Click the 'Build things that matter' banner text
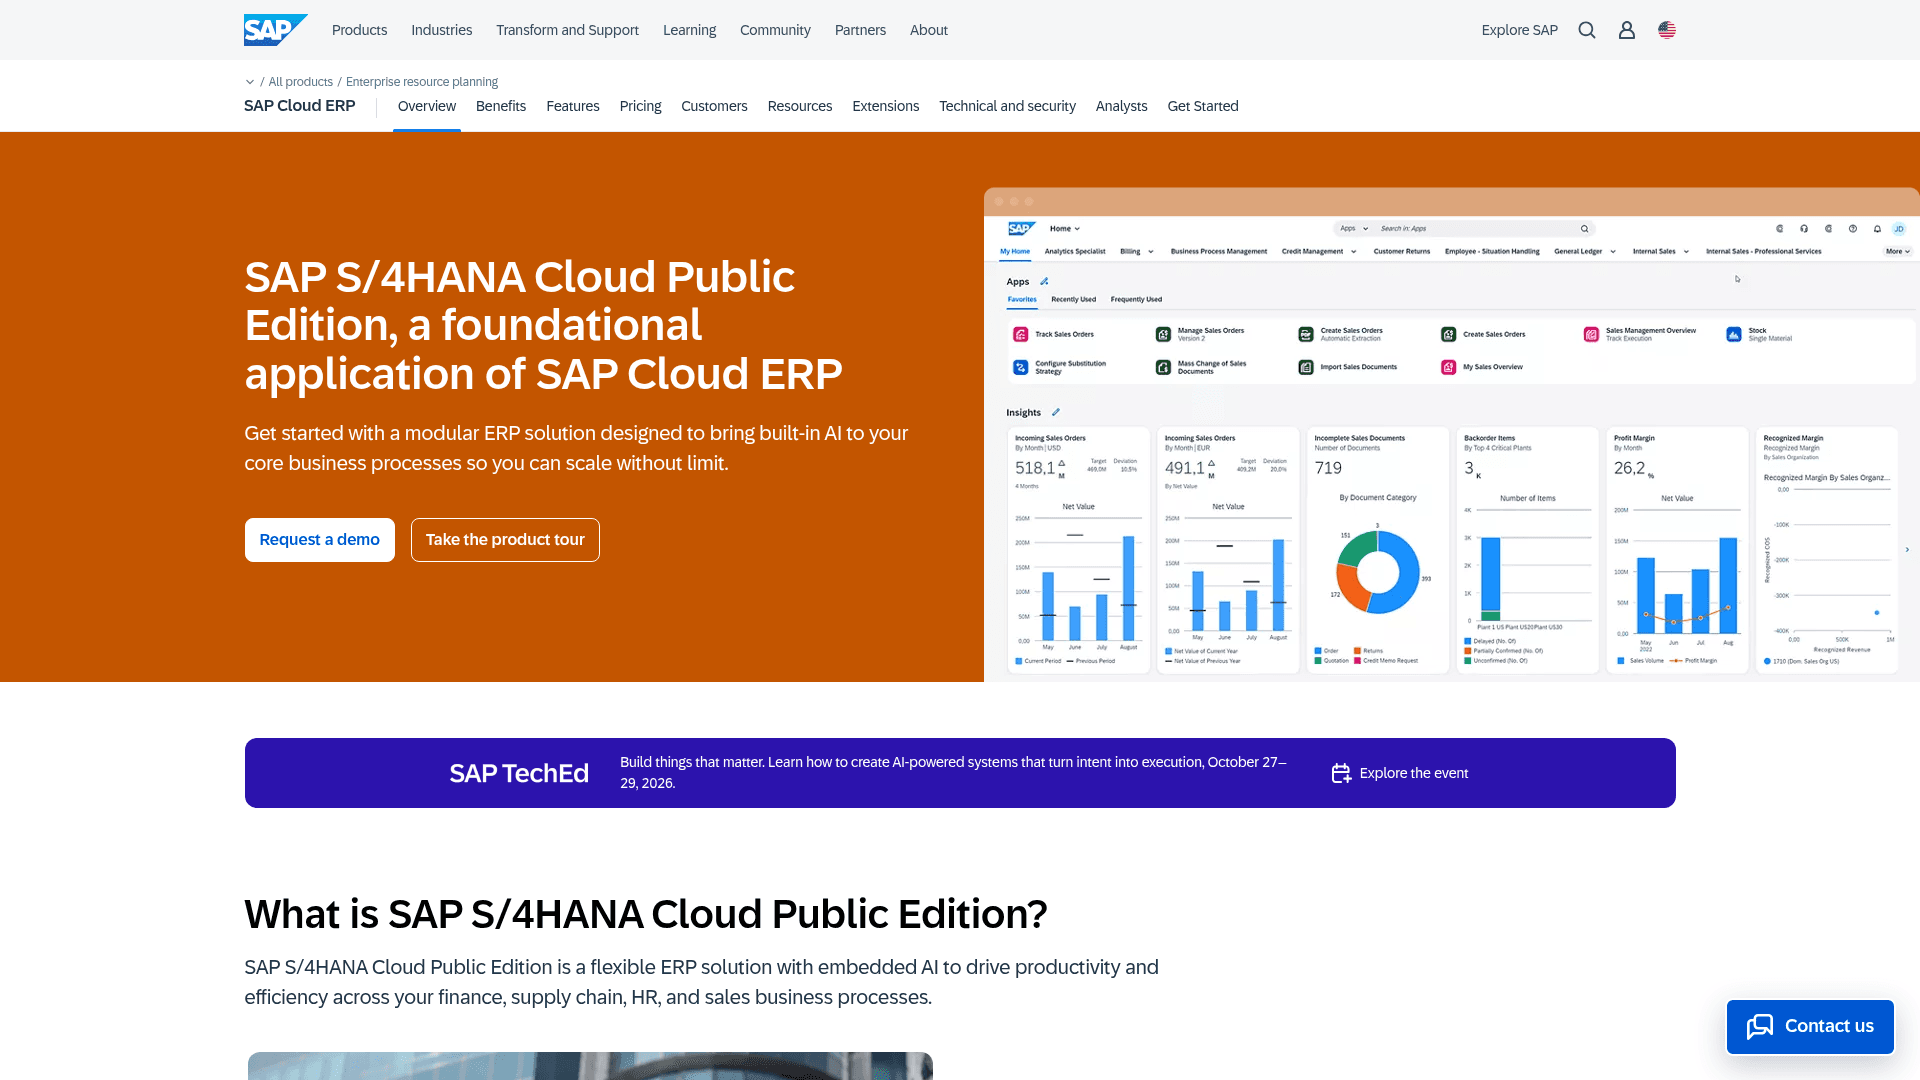The image size is (1920, 1080). pos(953,772)
